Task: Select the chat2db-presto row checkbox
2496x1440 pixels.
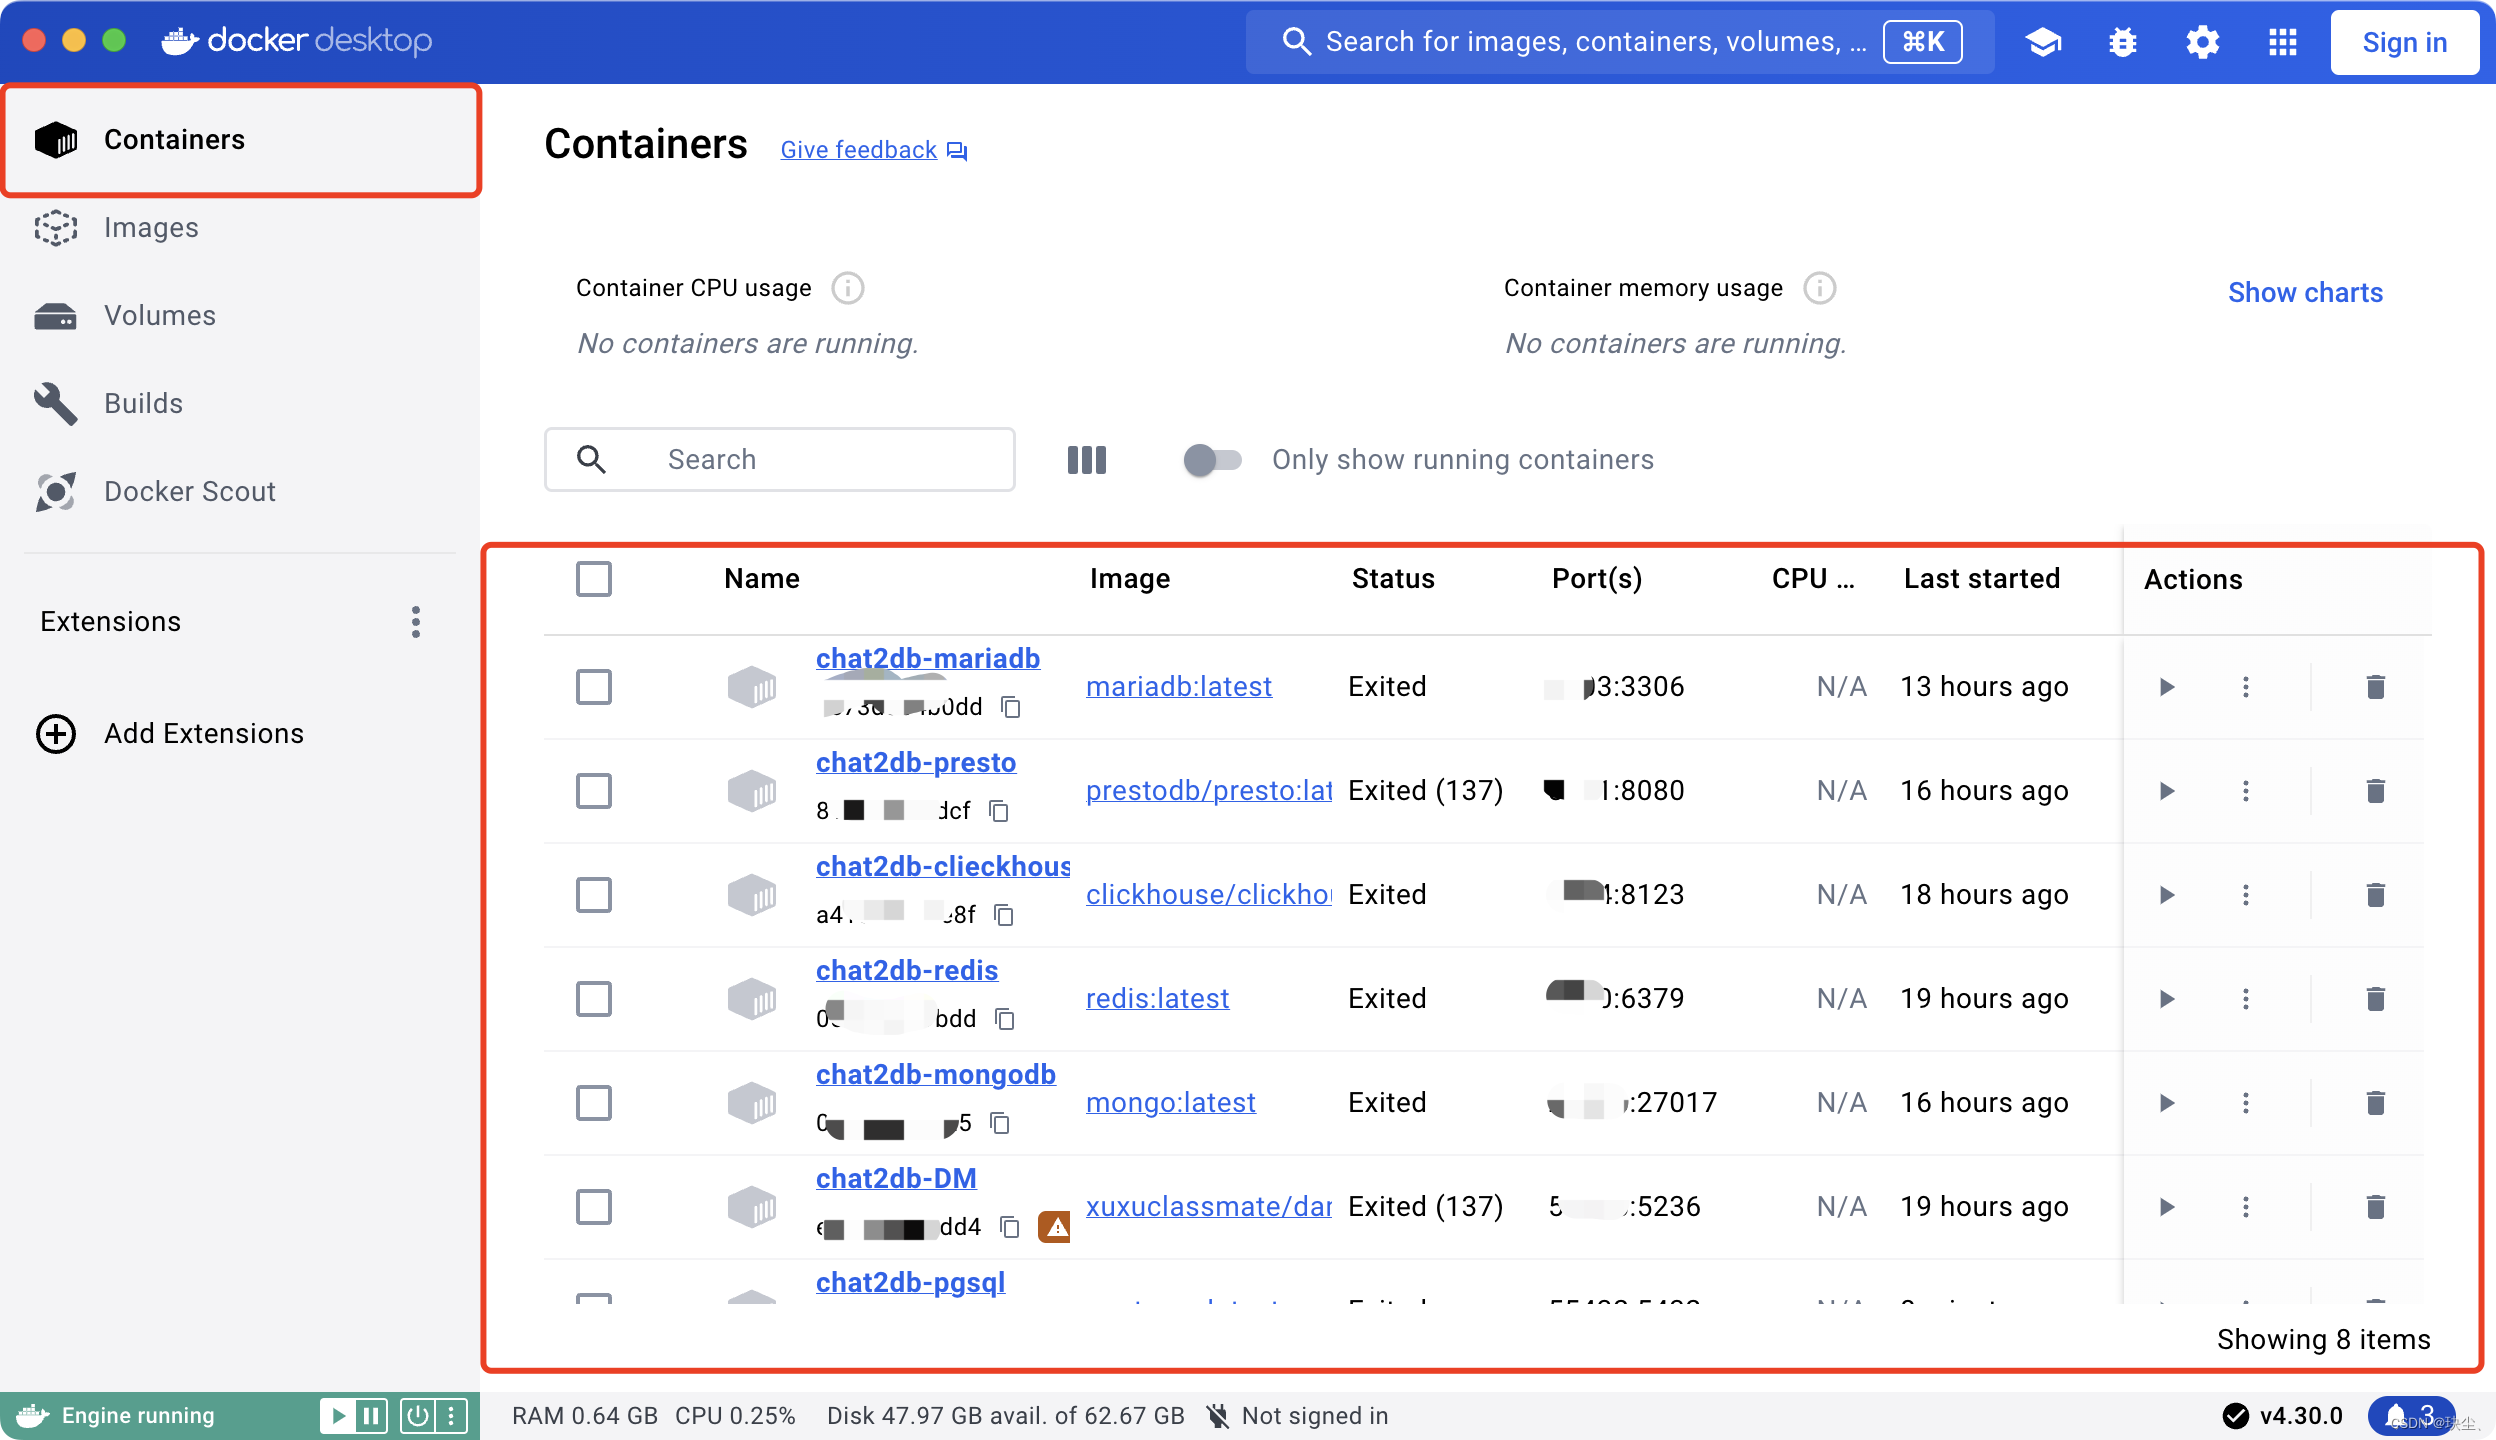Action: (x=594, y=791)
